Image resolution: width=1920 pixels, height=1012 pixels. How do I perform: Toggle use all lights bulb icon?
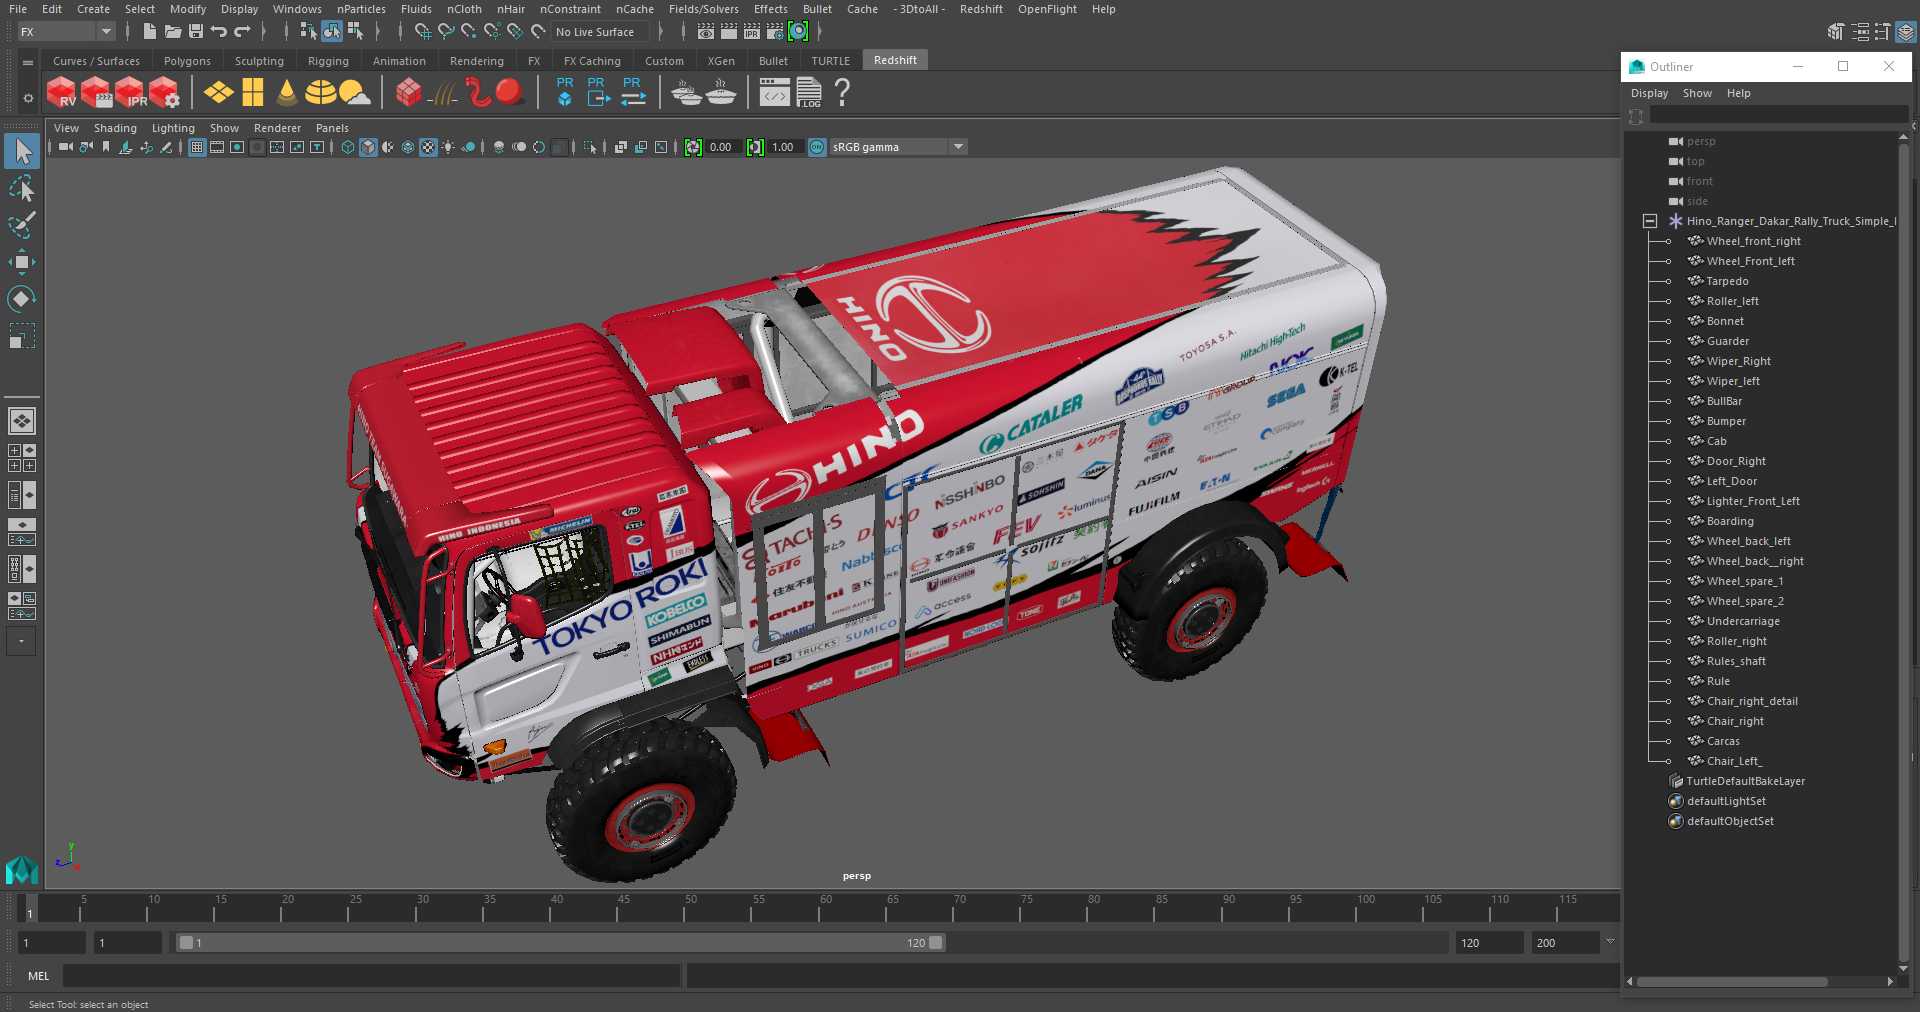coord(448,147)
